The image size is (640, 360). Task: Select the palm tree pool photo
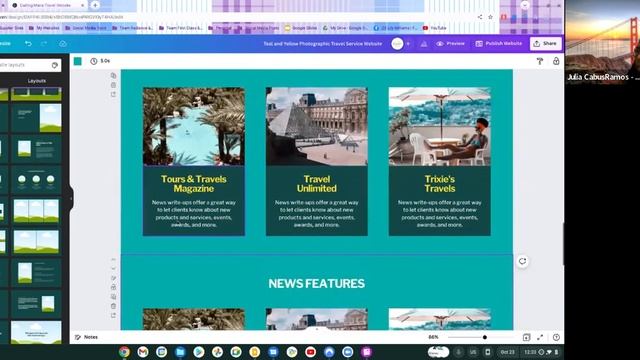coord(194,126)
